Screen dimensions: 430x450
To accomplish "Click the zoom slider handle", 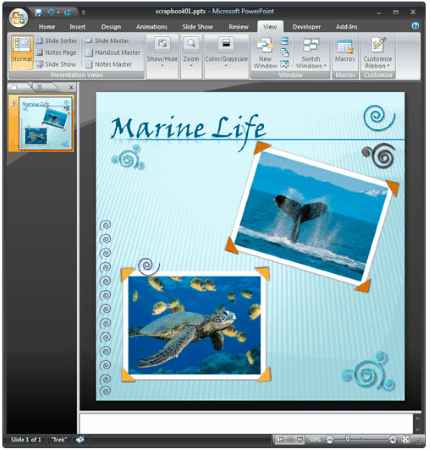I will 347,439.
